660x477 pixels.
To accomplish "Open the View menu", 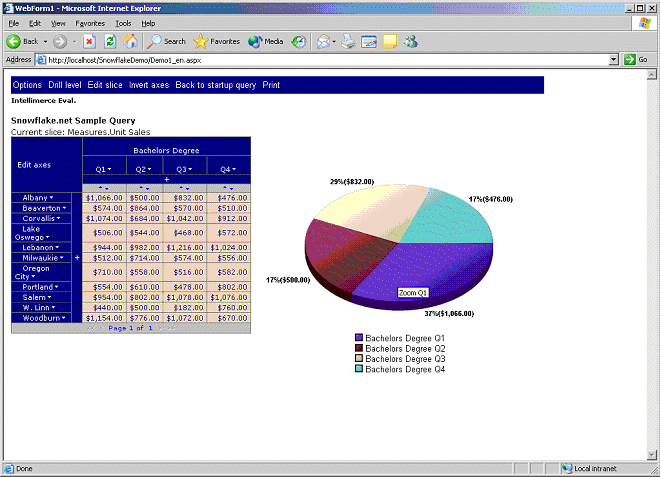I will 58,24.
